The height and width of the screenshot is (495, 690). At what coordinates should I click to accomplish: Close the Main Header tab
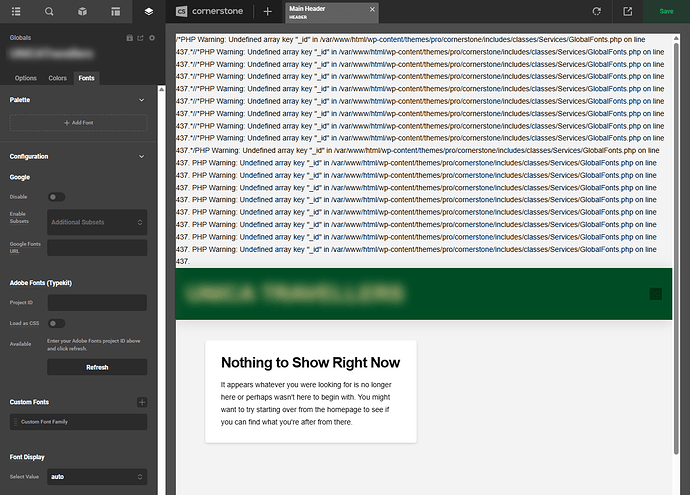(372, 10)
